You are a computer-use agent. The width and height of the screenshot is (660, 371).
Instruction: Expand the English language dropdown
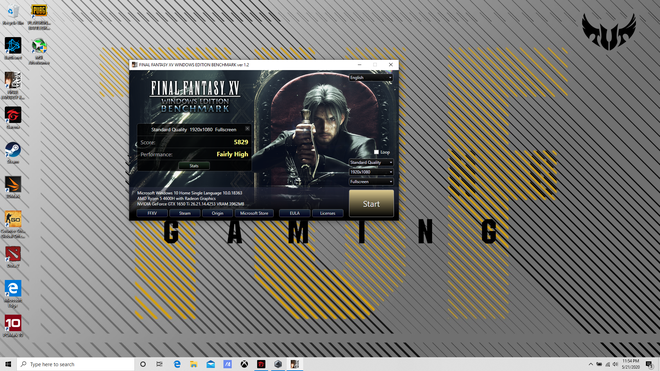[x=371, y=77]
